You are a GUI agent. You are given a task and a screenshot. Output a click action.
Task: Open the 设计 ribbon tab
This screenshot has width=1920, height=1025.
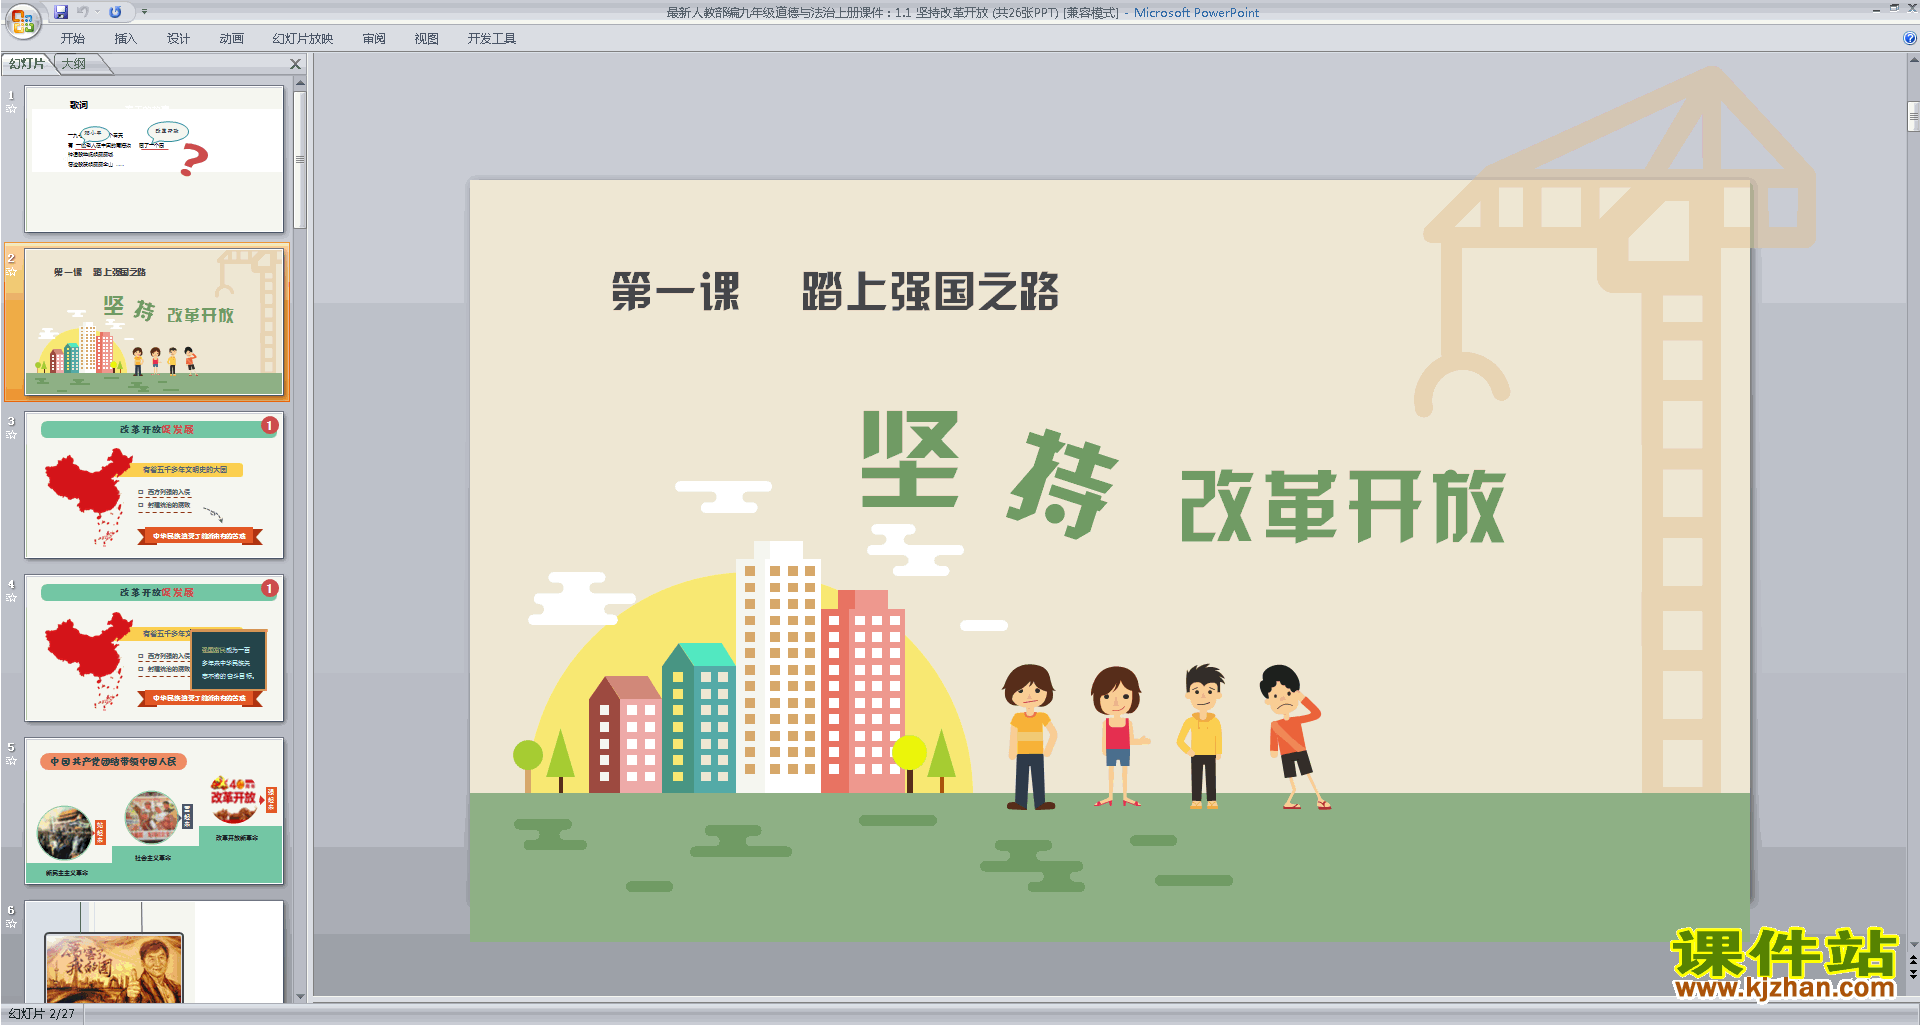pyautogui.click(x=178, y=39)
